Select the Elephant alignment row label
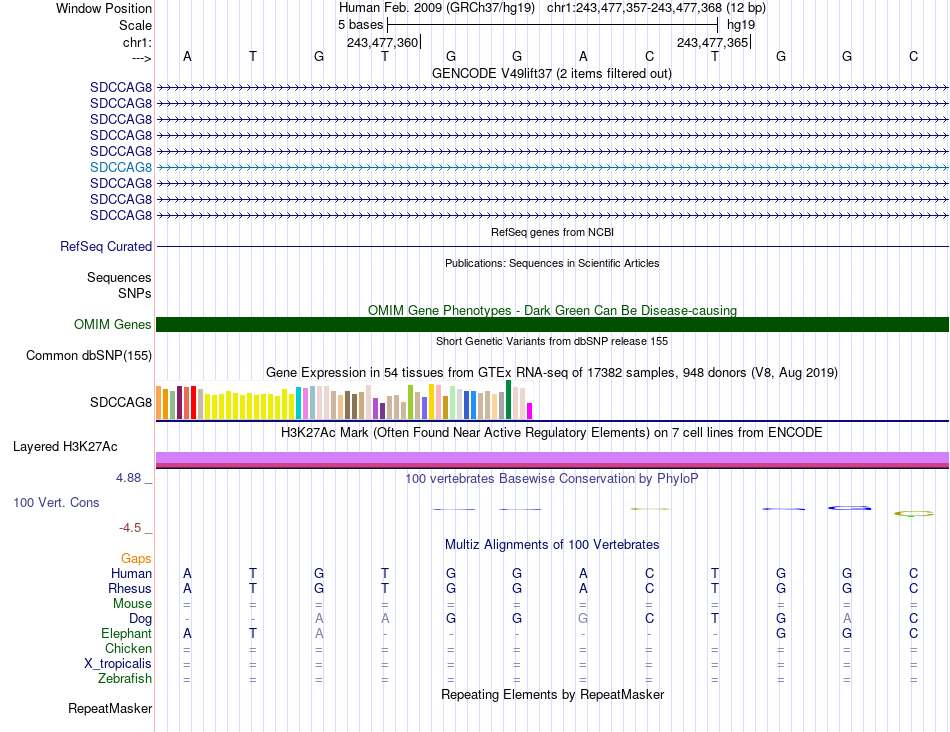This screenshot has height=732, width=950. click(x=126, y=633)
